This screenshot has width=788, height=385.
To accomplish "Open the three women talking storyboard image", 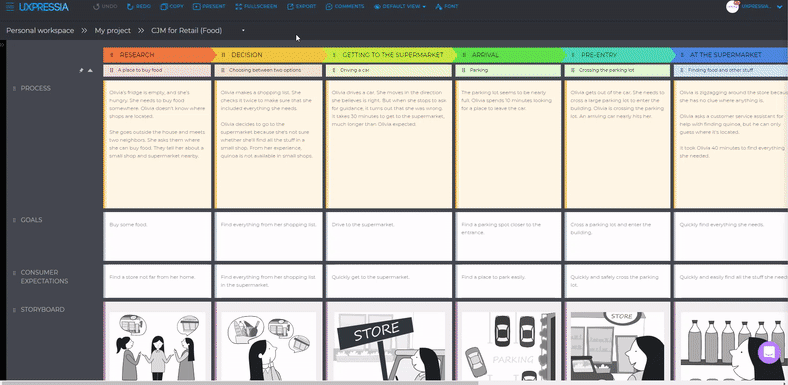I will 157,346.
